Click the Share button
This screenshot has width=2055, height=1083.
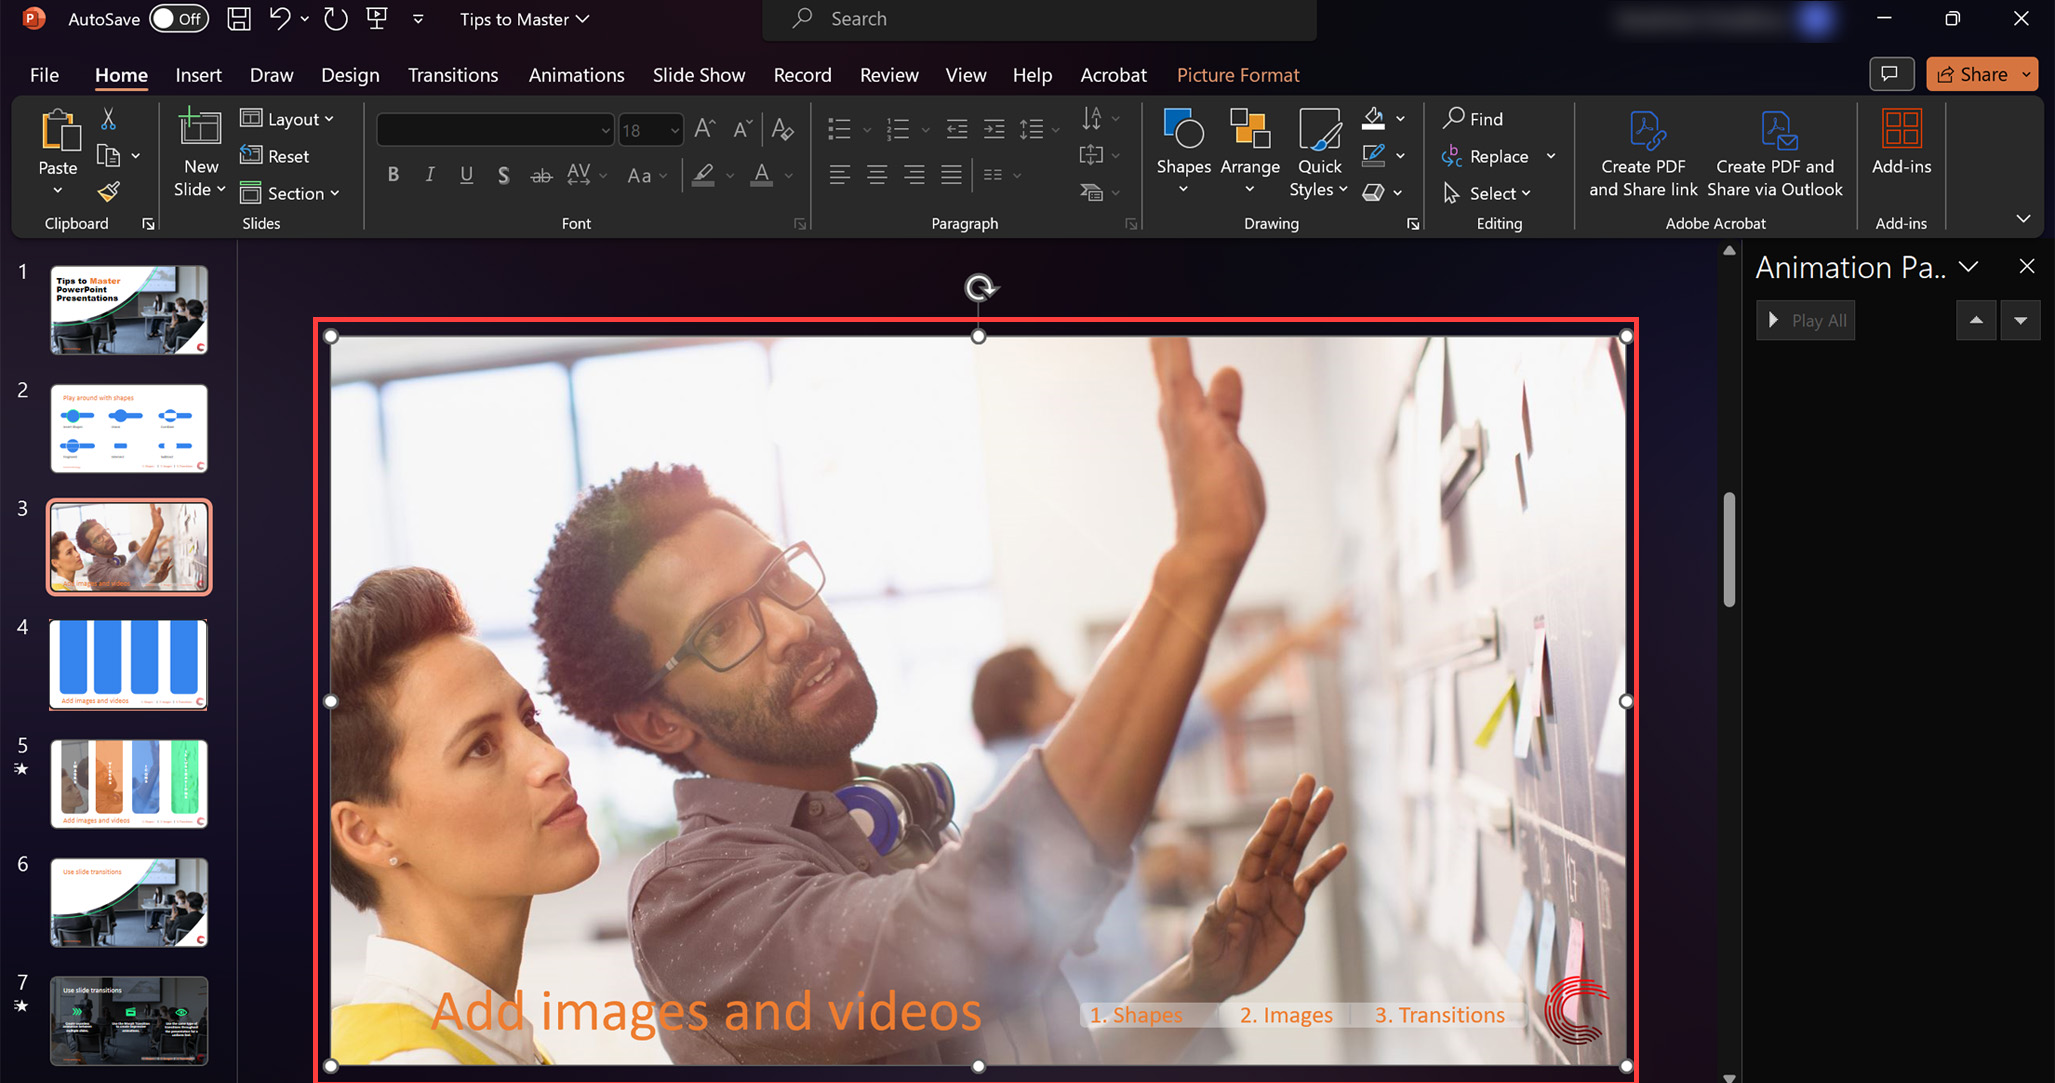(x=1973, y=74)
